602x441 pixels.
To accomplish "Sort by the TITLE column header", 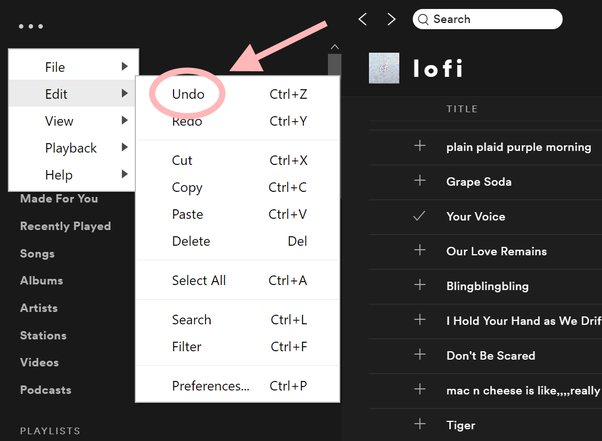I will 462,109.
